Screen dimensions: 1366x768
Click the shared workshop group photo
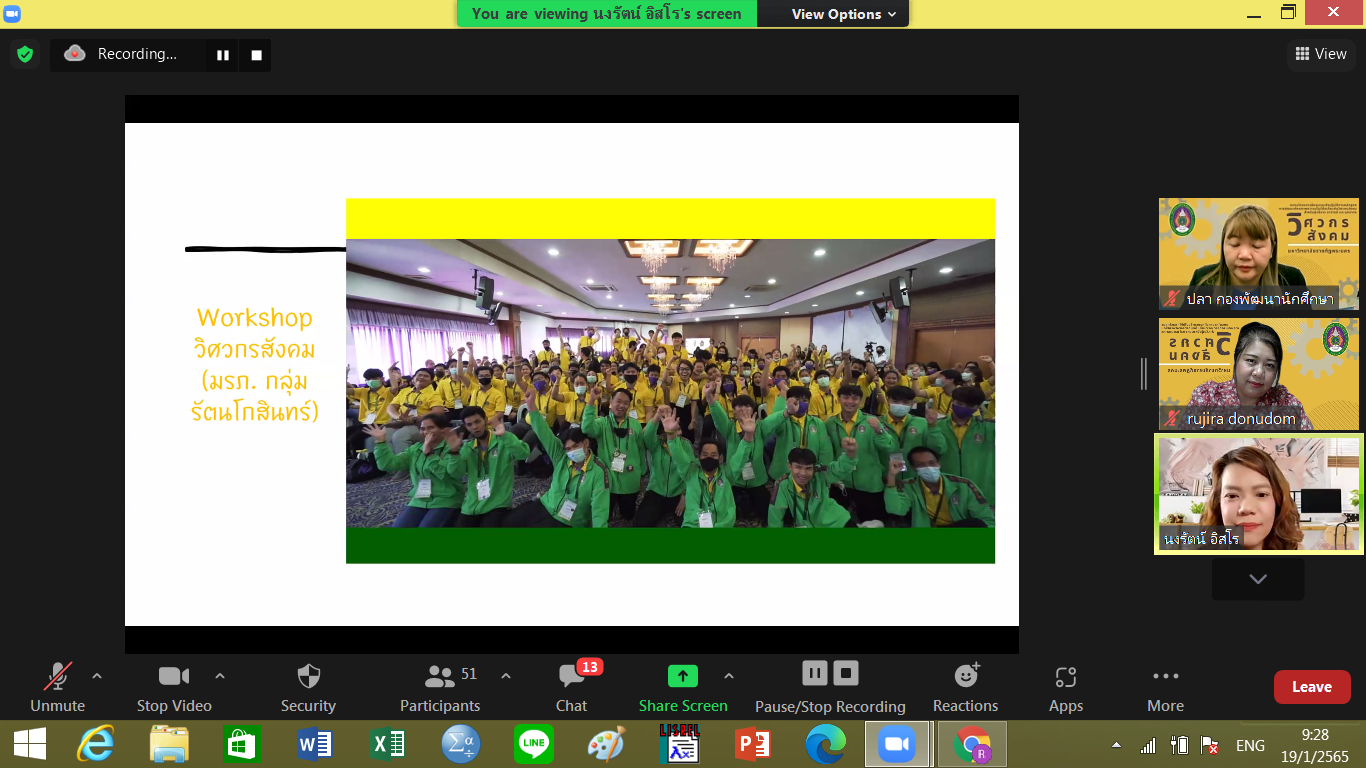[670, 383]
